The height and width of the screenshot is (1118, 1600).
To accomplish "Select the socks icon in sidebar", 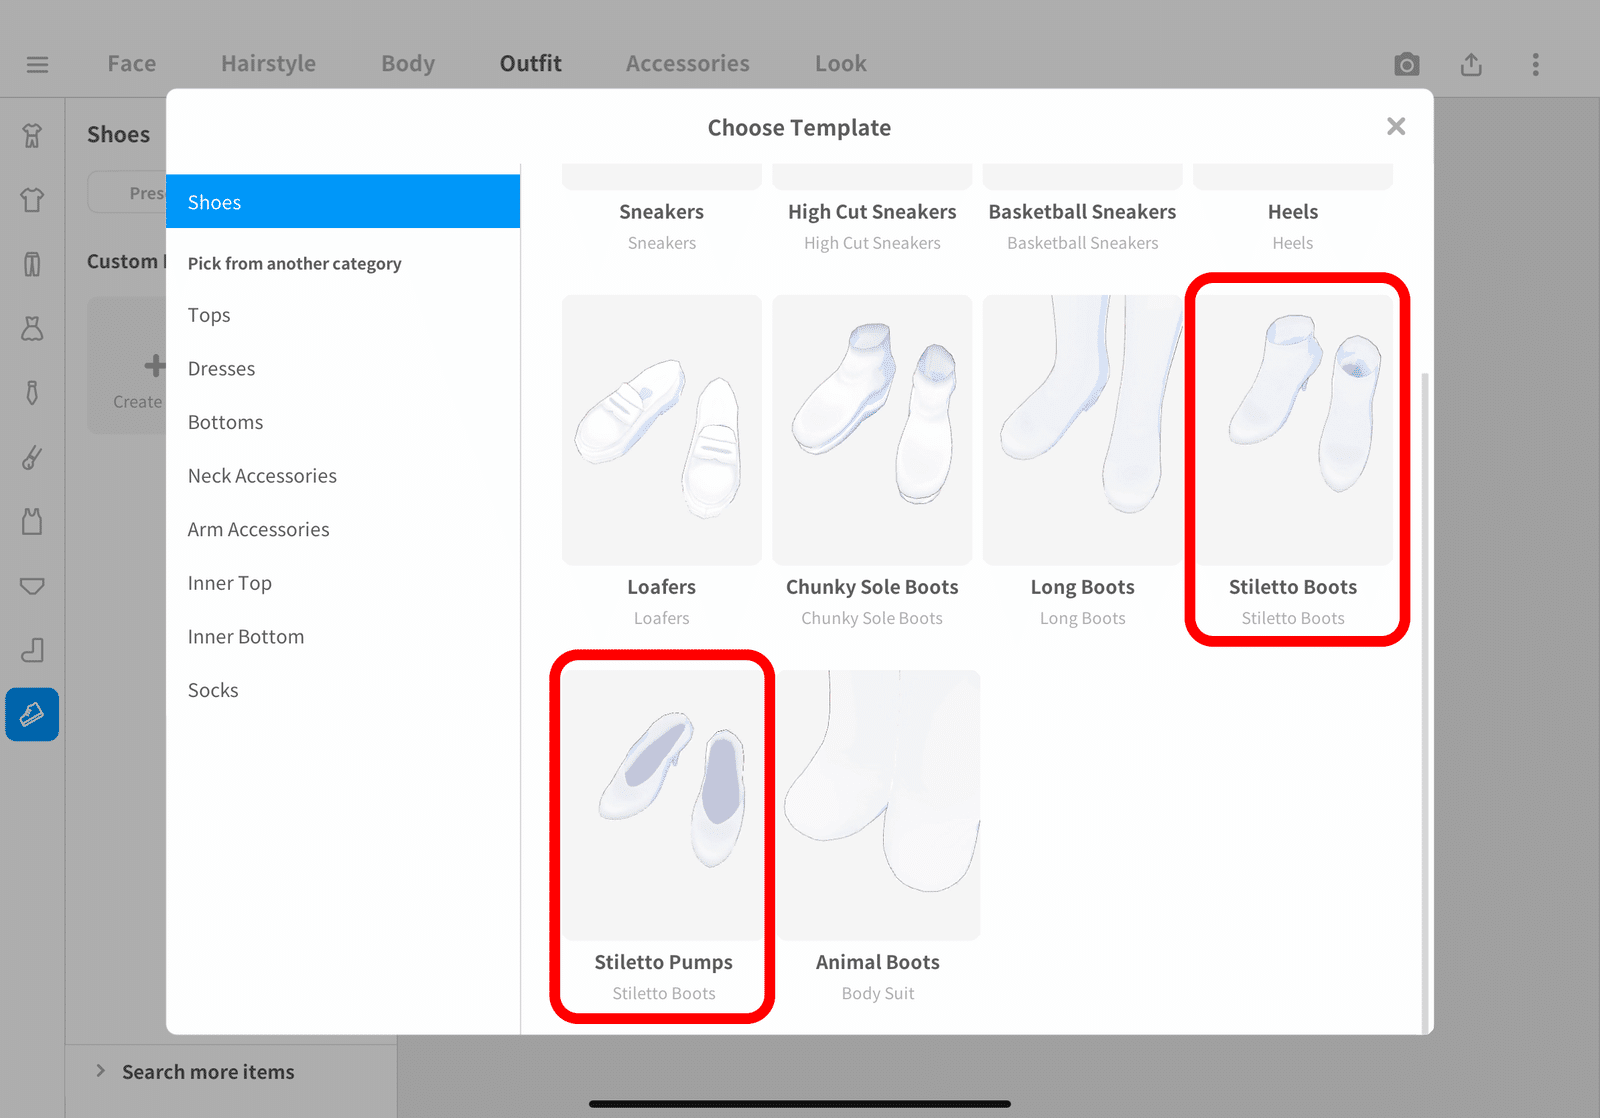I will [32, 650].
